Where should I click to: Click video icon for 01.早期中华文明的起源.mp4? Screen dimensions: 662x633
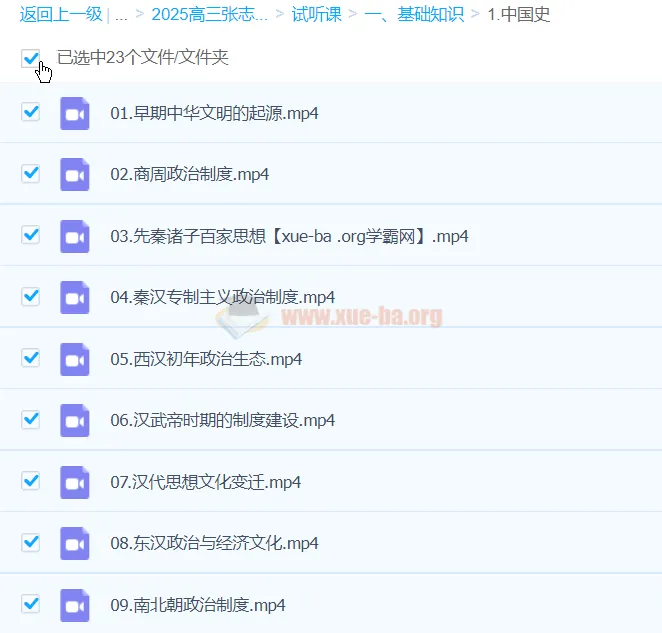coord(75,113)
